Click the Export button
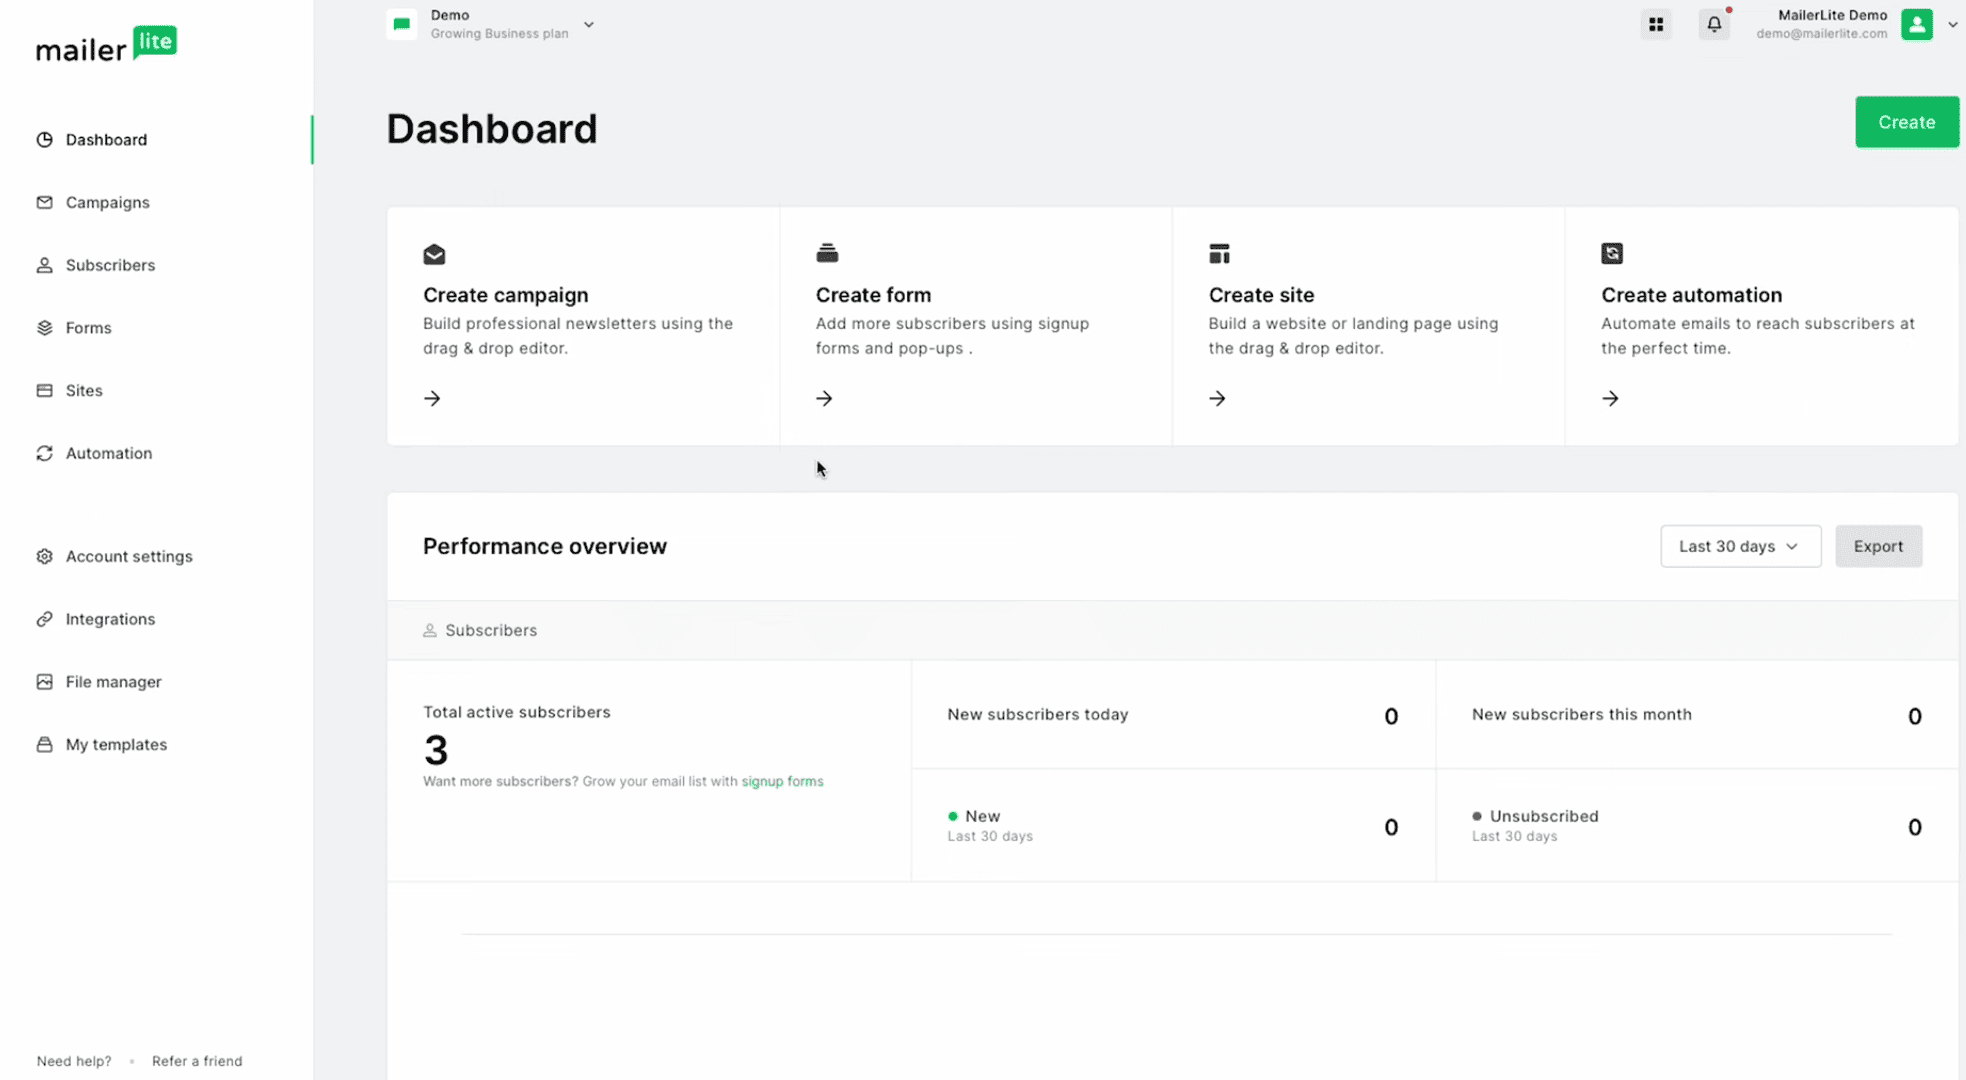Screen dimensions: 1966x1080 1877,546
